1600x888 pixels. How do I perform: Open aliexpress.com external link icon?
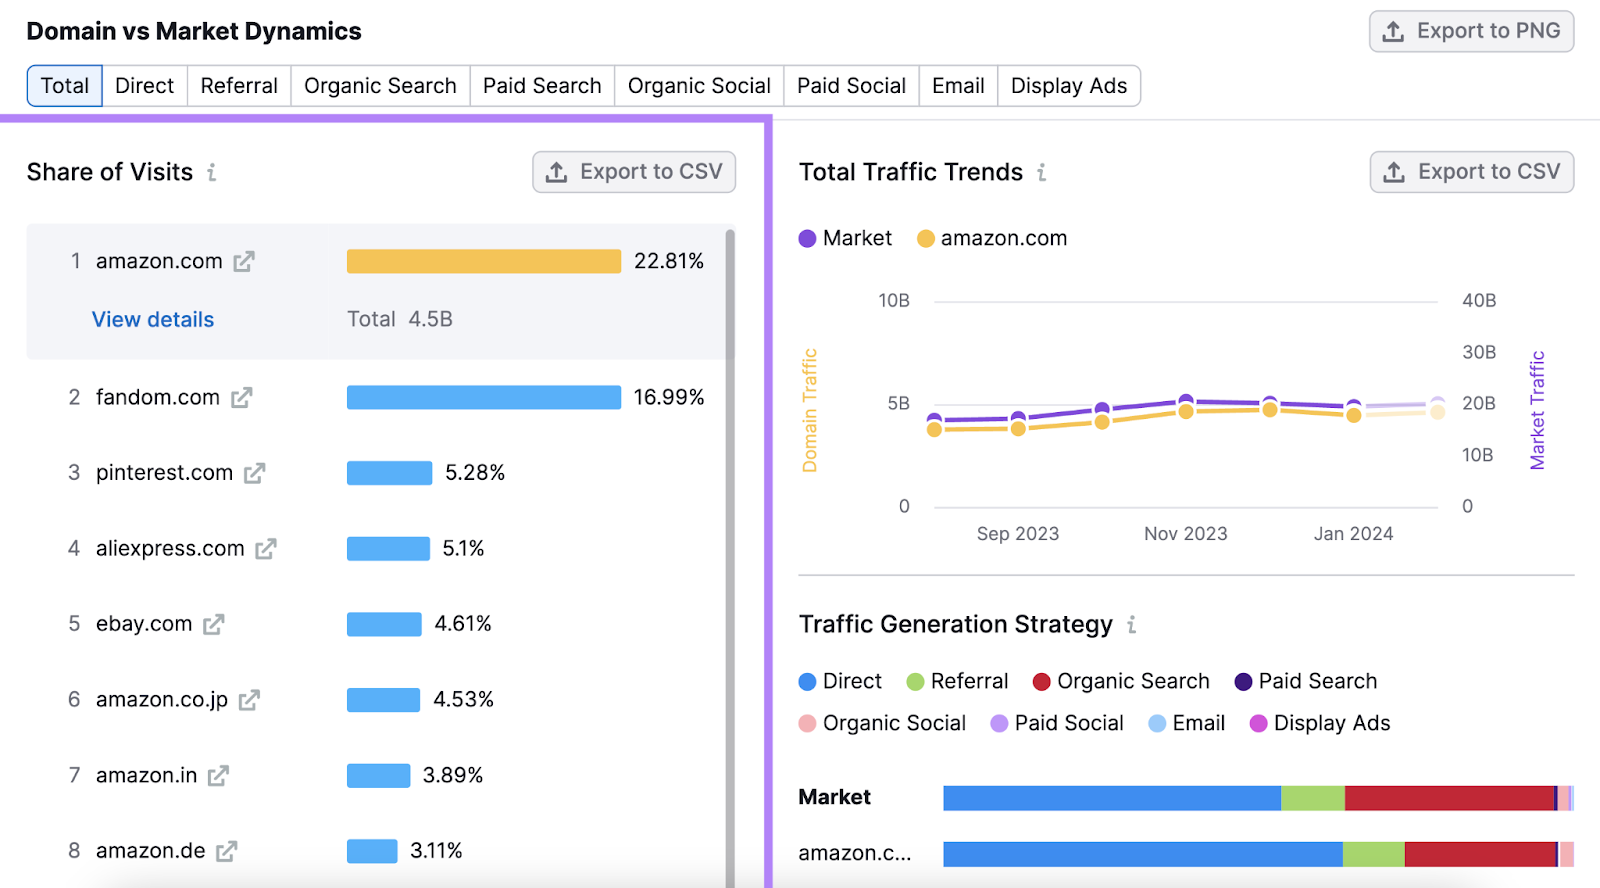click(x=265, y=549)
